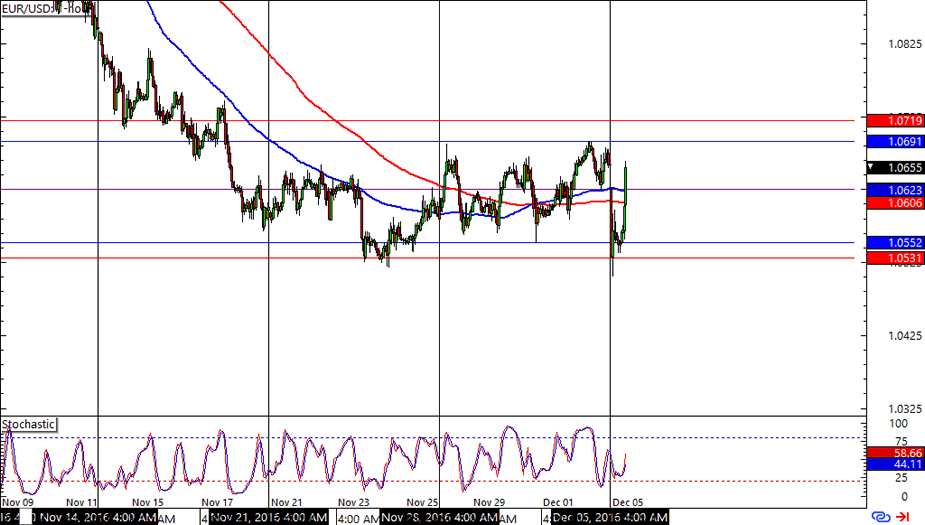Click the Nov 29 date axis label
Screen dimensions: 925x525
pos(489,503)
